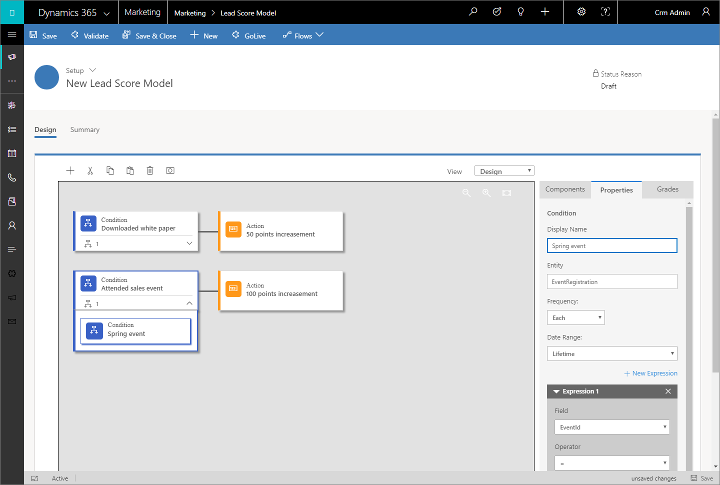The height and width of the screenshot is (485, 720).
Task: Expand Downloaded white paper condition chevron
Action: click(189, 243)
